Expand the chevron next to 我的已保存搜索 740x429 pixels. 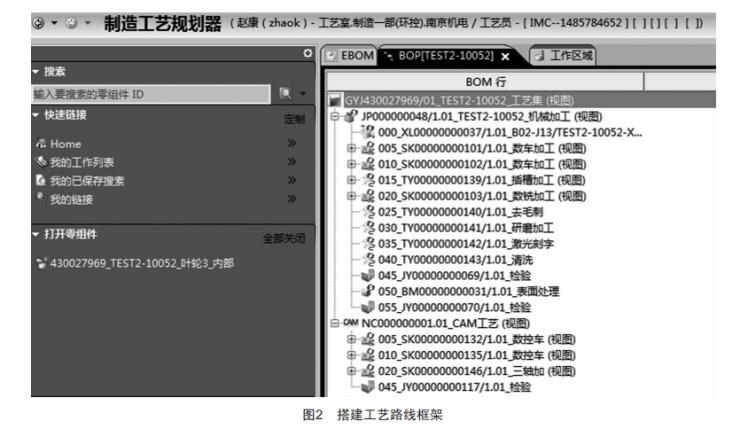[292, 180]
